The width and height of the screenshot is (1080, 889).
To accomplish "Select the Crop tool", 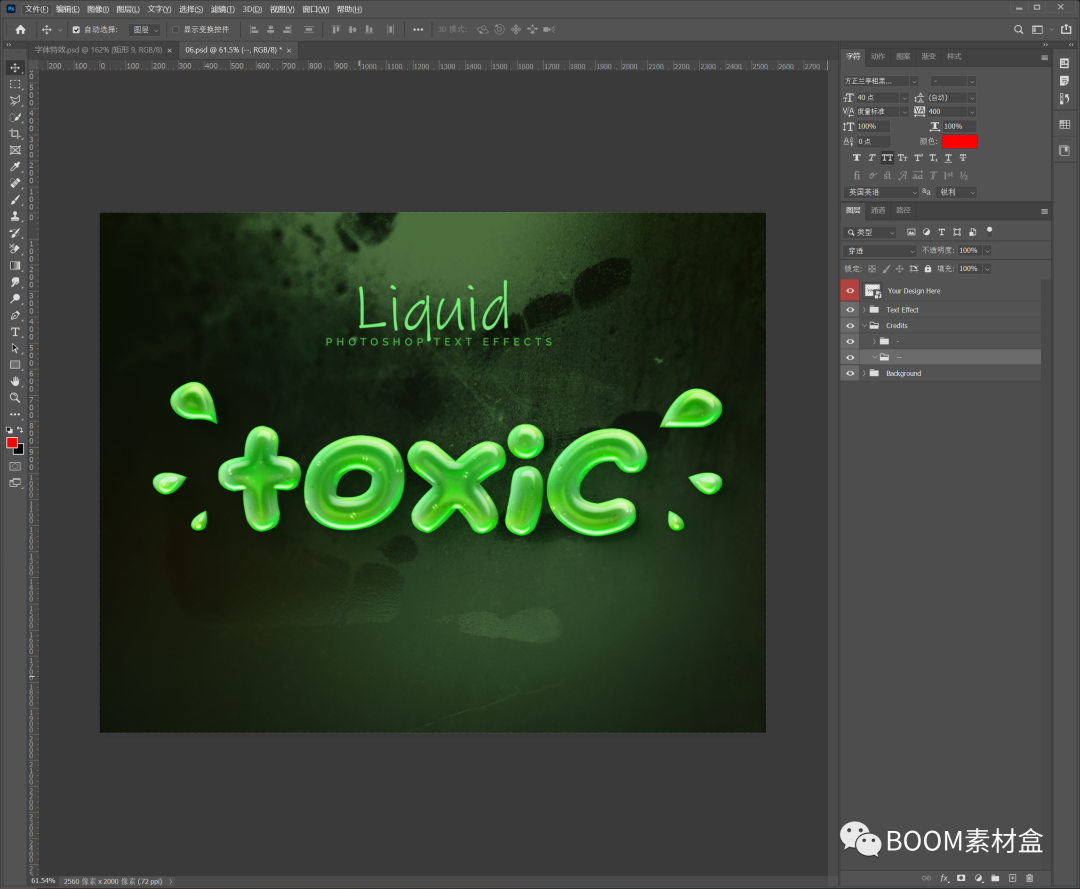I will [x=15, y=133].
